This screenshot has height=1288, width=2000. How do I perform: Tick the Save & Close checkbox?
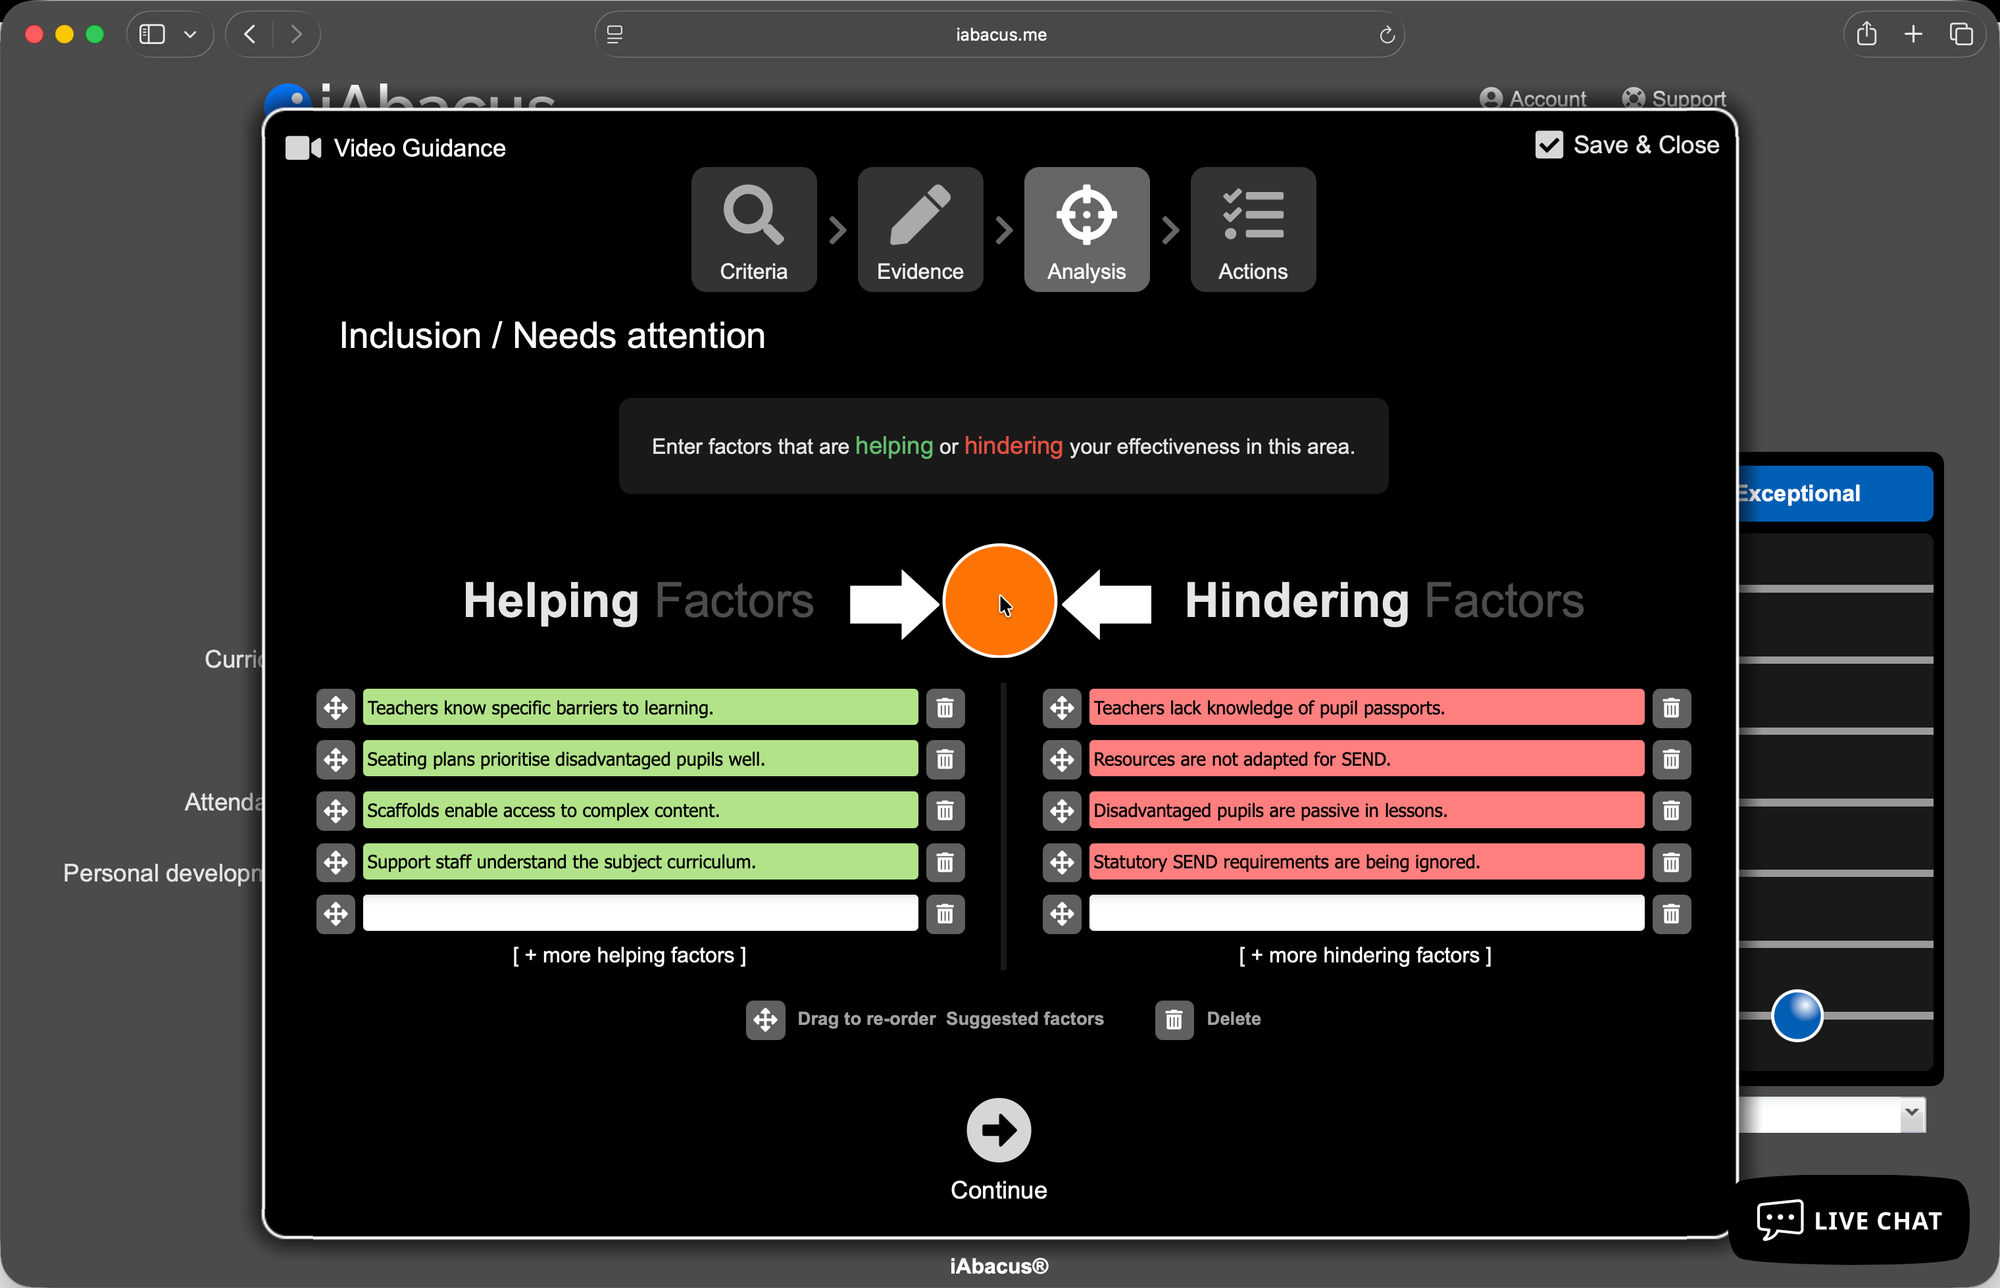click(1548, 145)
